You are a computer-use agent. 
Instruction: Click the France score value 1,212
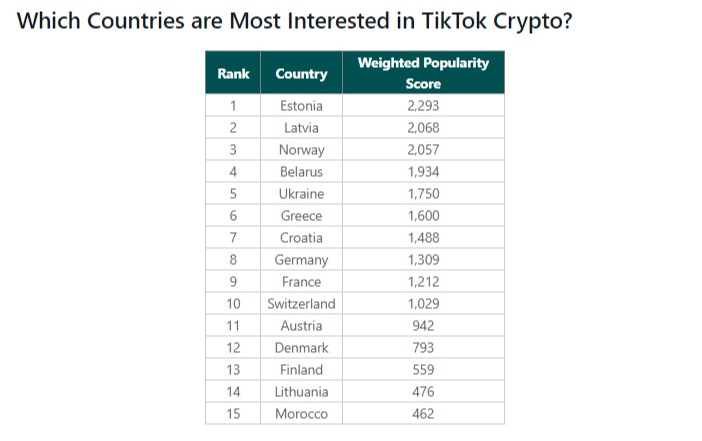423,281
